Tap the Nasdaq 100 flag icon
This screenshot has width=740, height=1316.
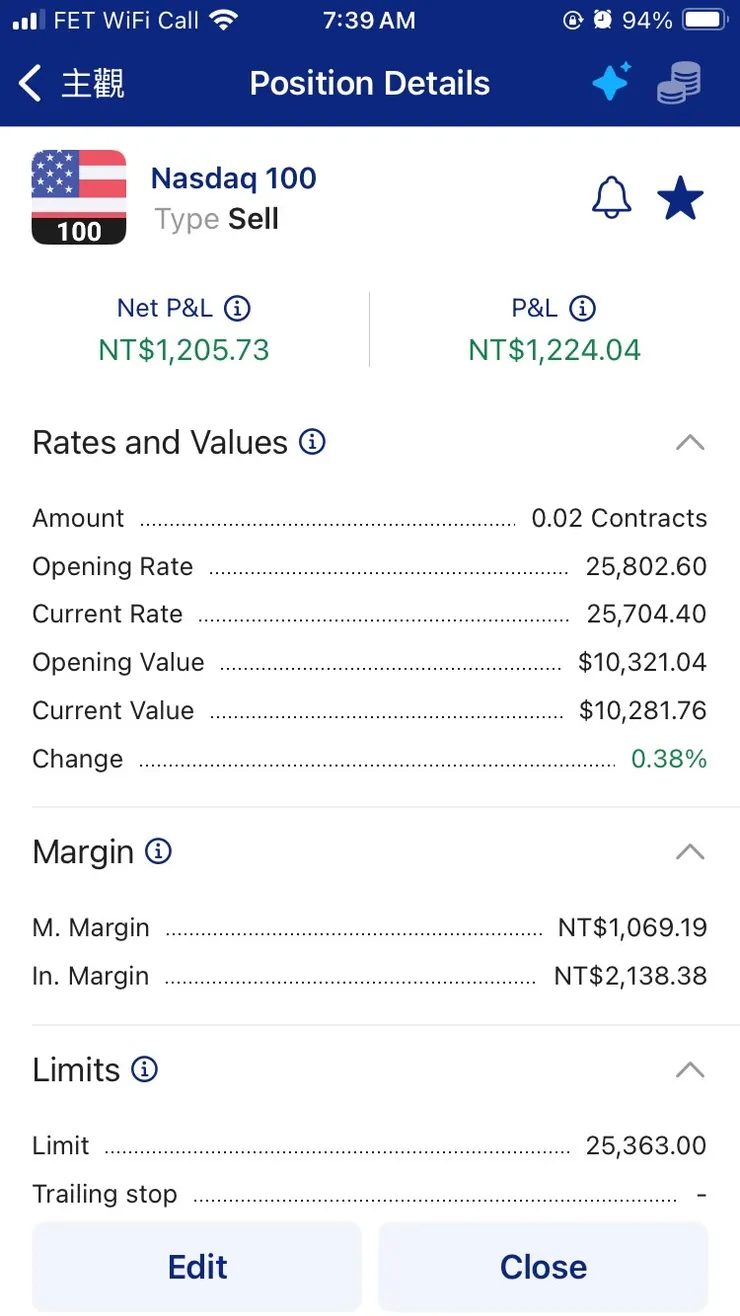coord(79,197)
